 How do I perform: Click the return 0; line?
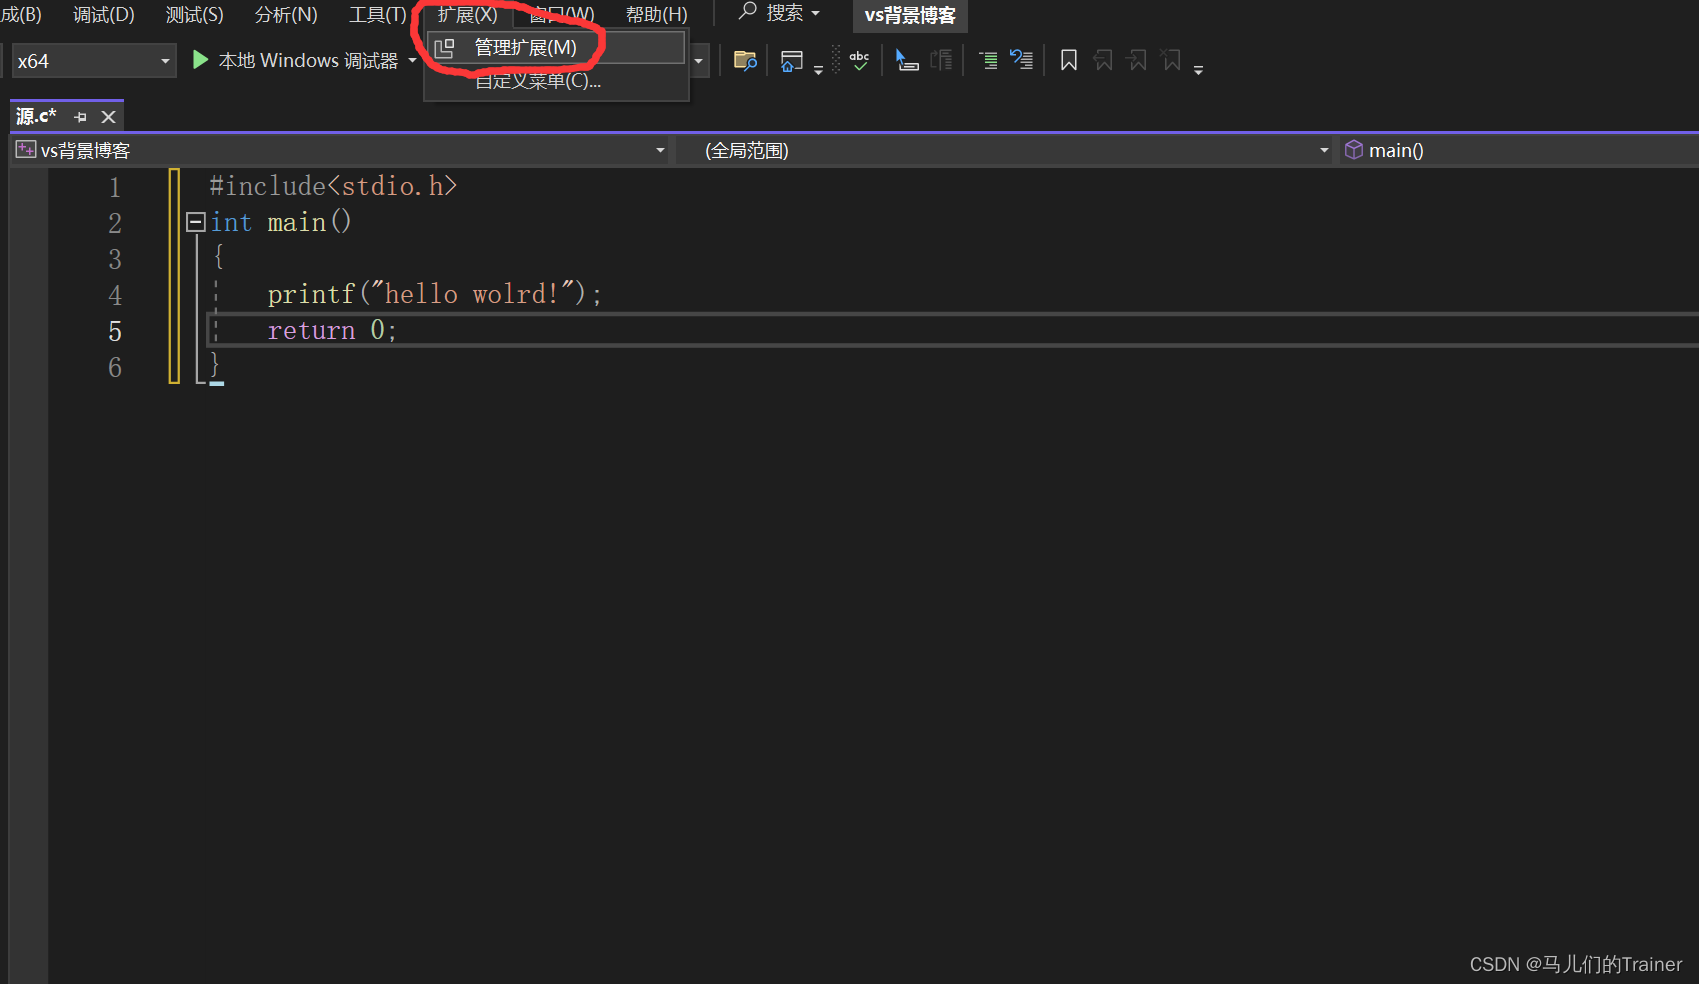click(332, 330)
